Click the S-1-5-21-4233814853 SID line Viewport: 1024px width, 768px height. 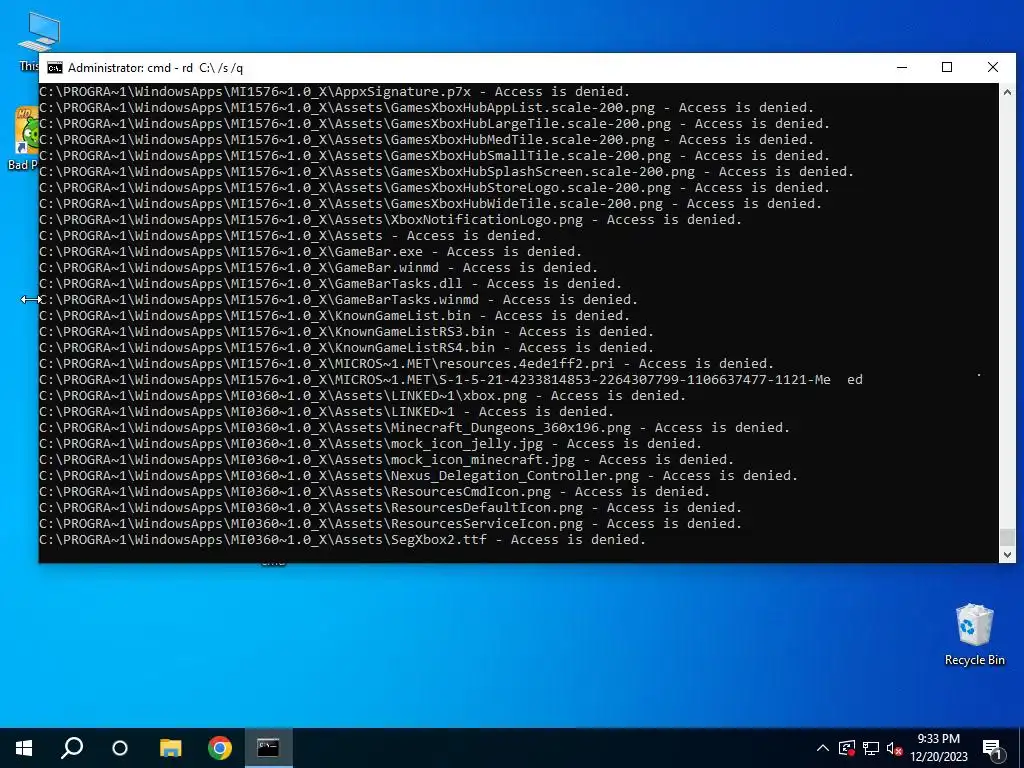coord(451,379)
